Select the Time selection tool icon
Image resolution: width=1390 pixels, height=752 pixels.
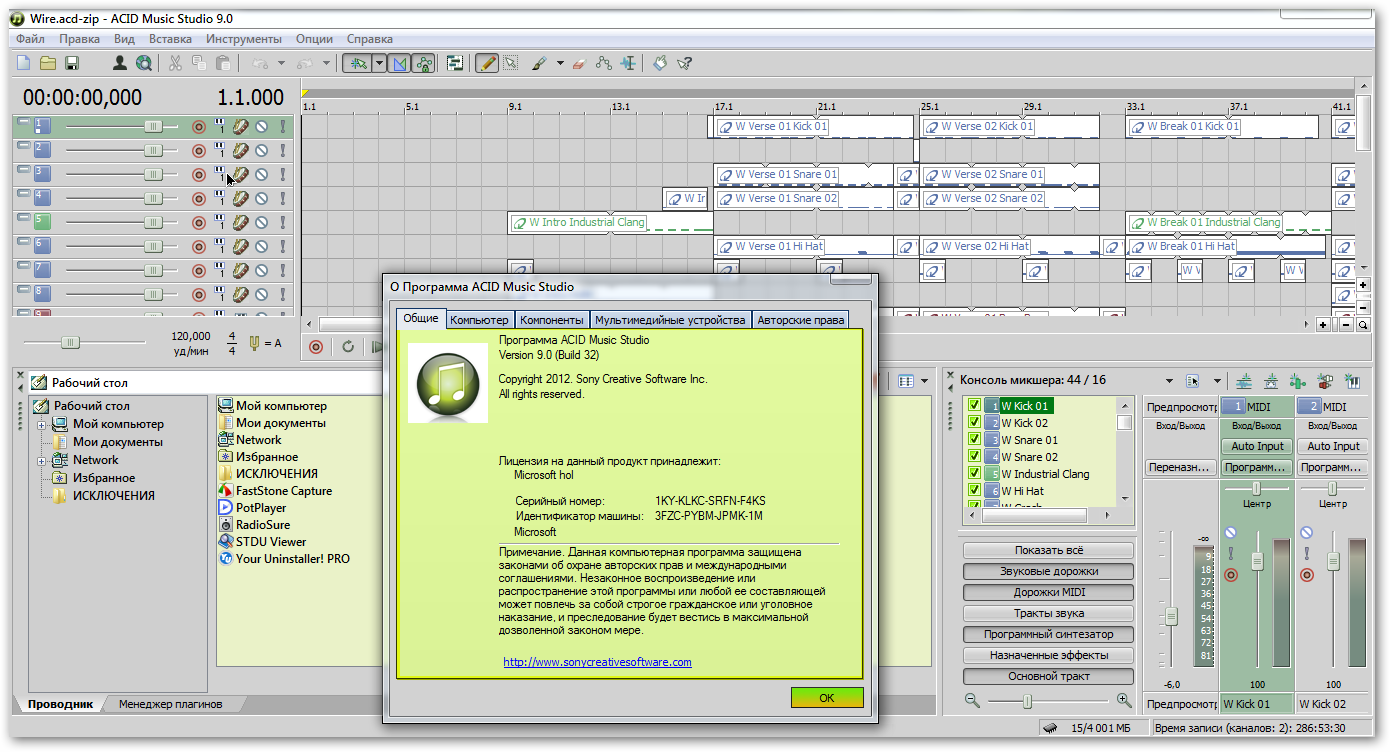coord(628,63)
